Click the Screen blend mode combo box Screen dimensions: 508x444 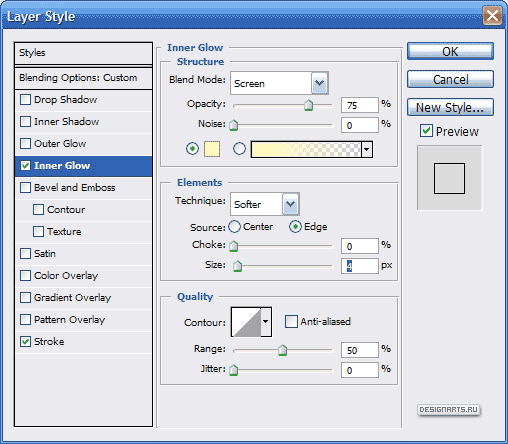pyautogui.click(x=279, y=83)
